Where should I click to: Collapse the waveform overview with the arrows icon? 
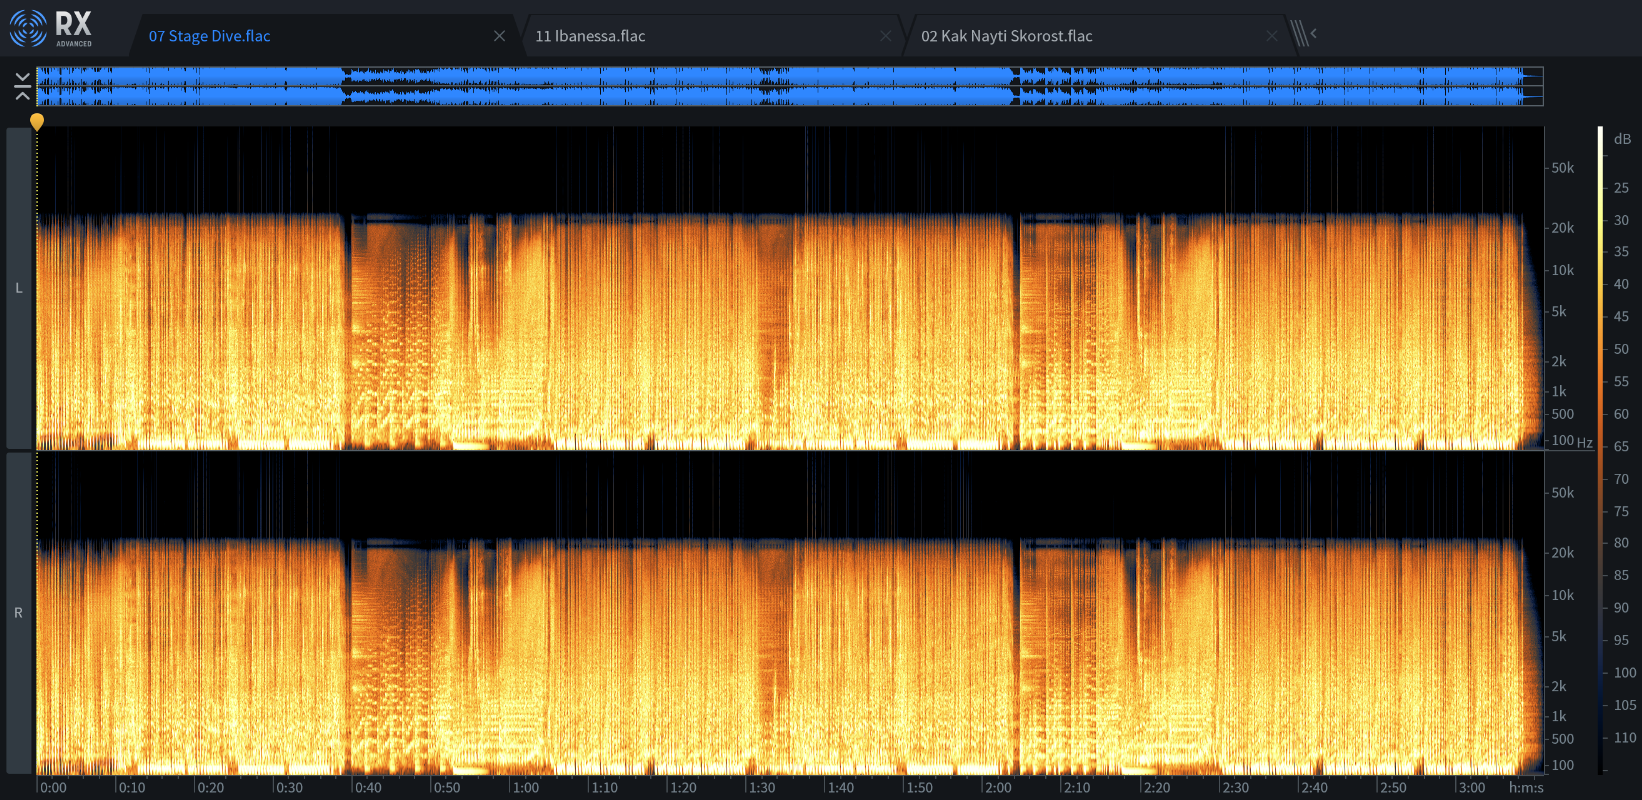coord(22,87)
